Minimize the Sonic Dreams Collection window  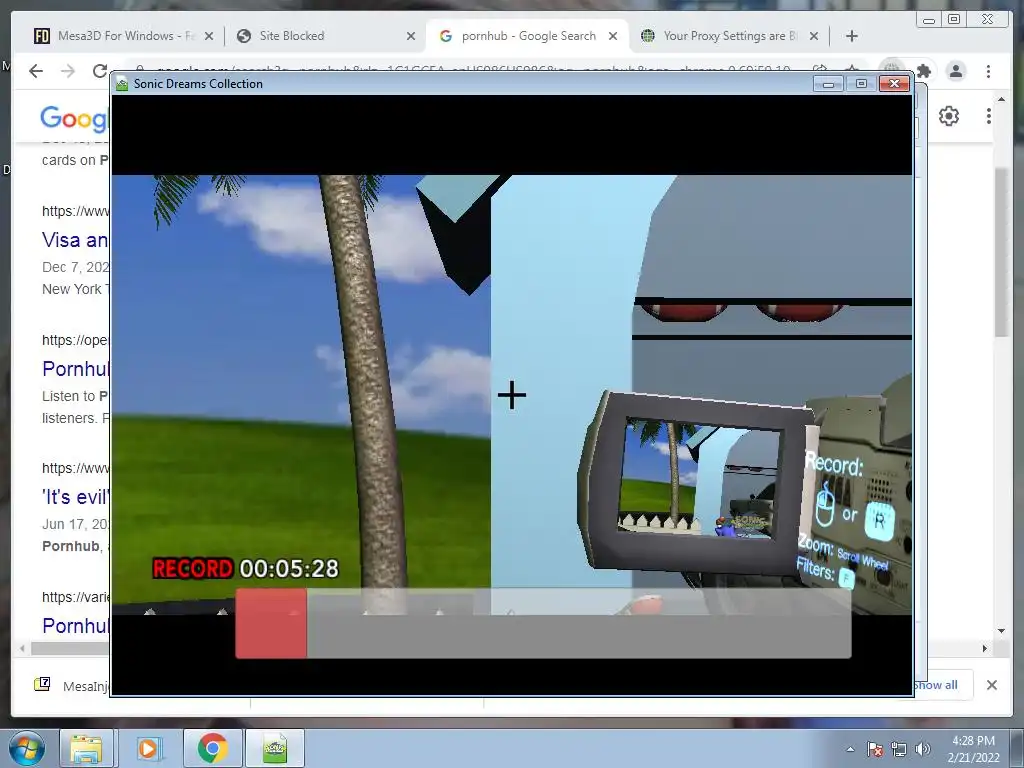point(828,84)
